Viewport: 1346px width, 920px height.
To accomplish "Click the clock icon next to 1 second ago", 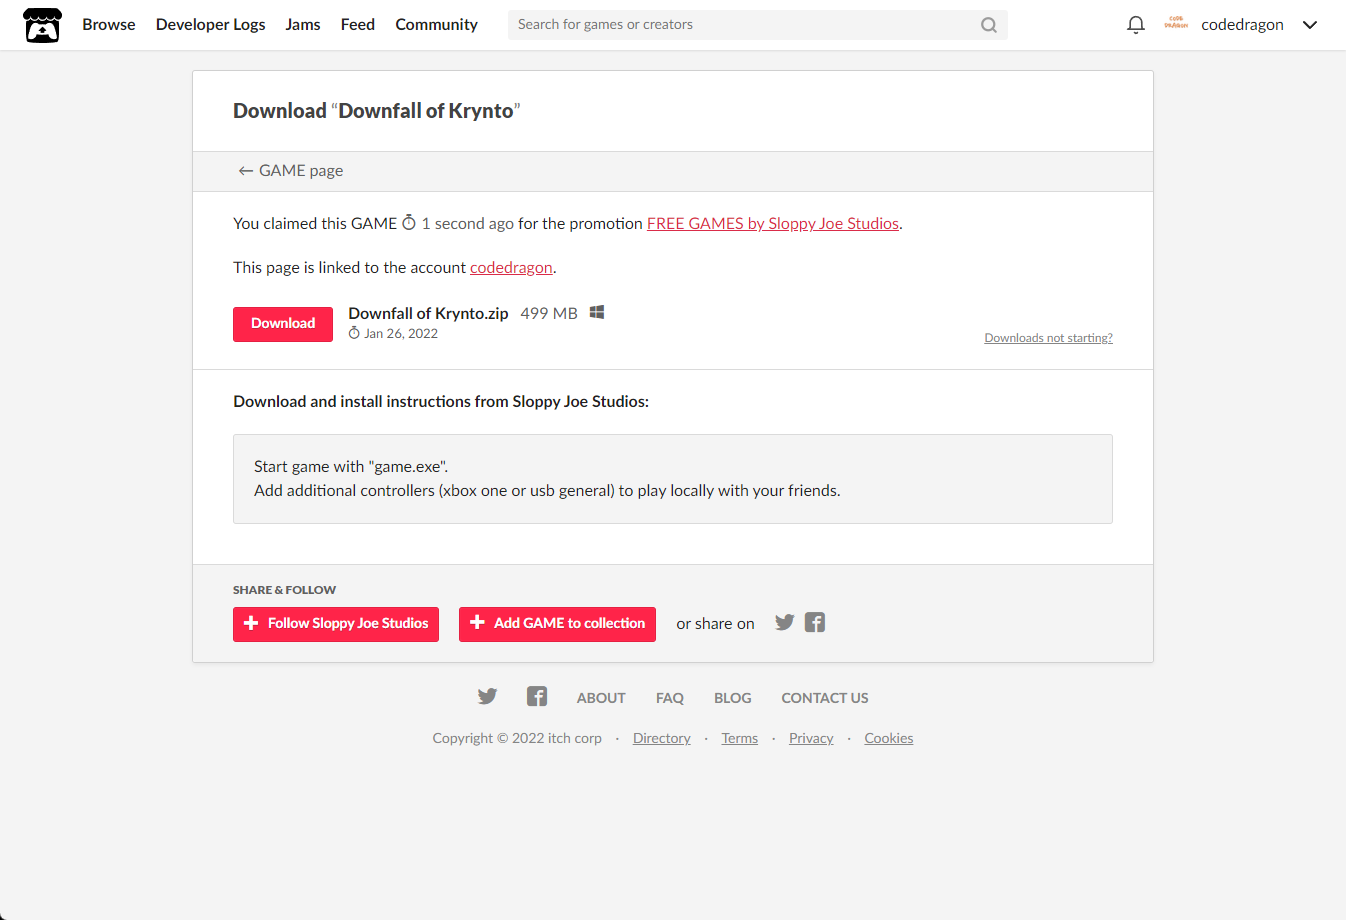I will pos(409,223).
